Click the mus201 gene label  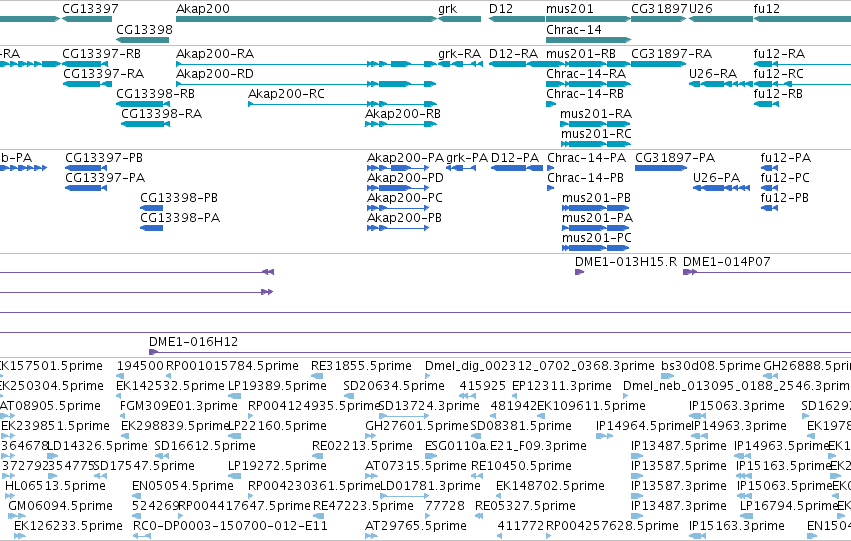click(x=570, y=9)
